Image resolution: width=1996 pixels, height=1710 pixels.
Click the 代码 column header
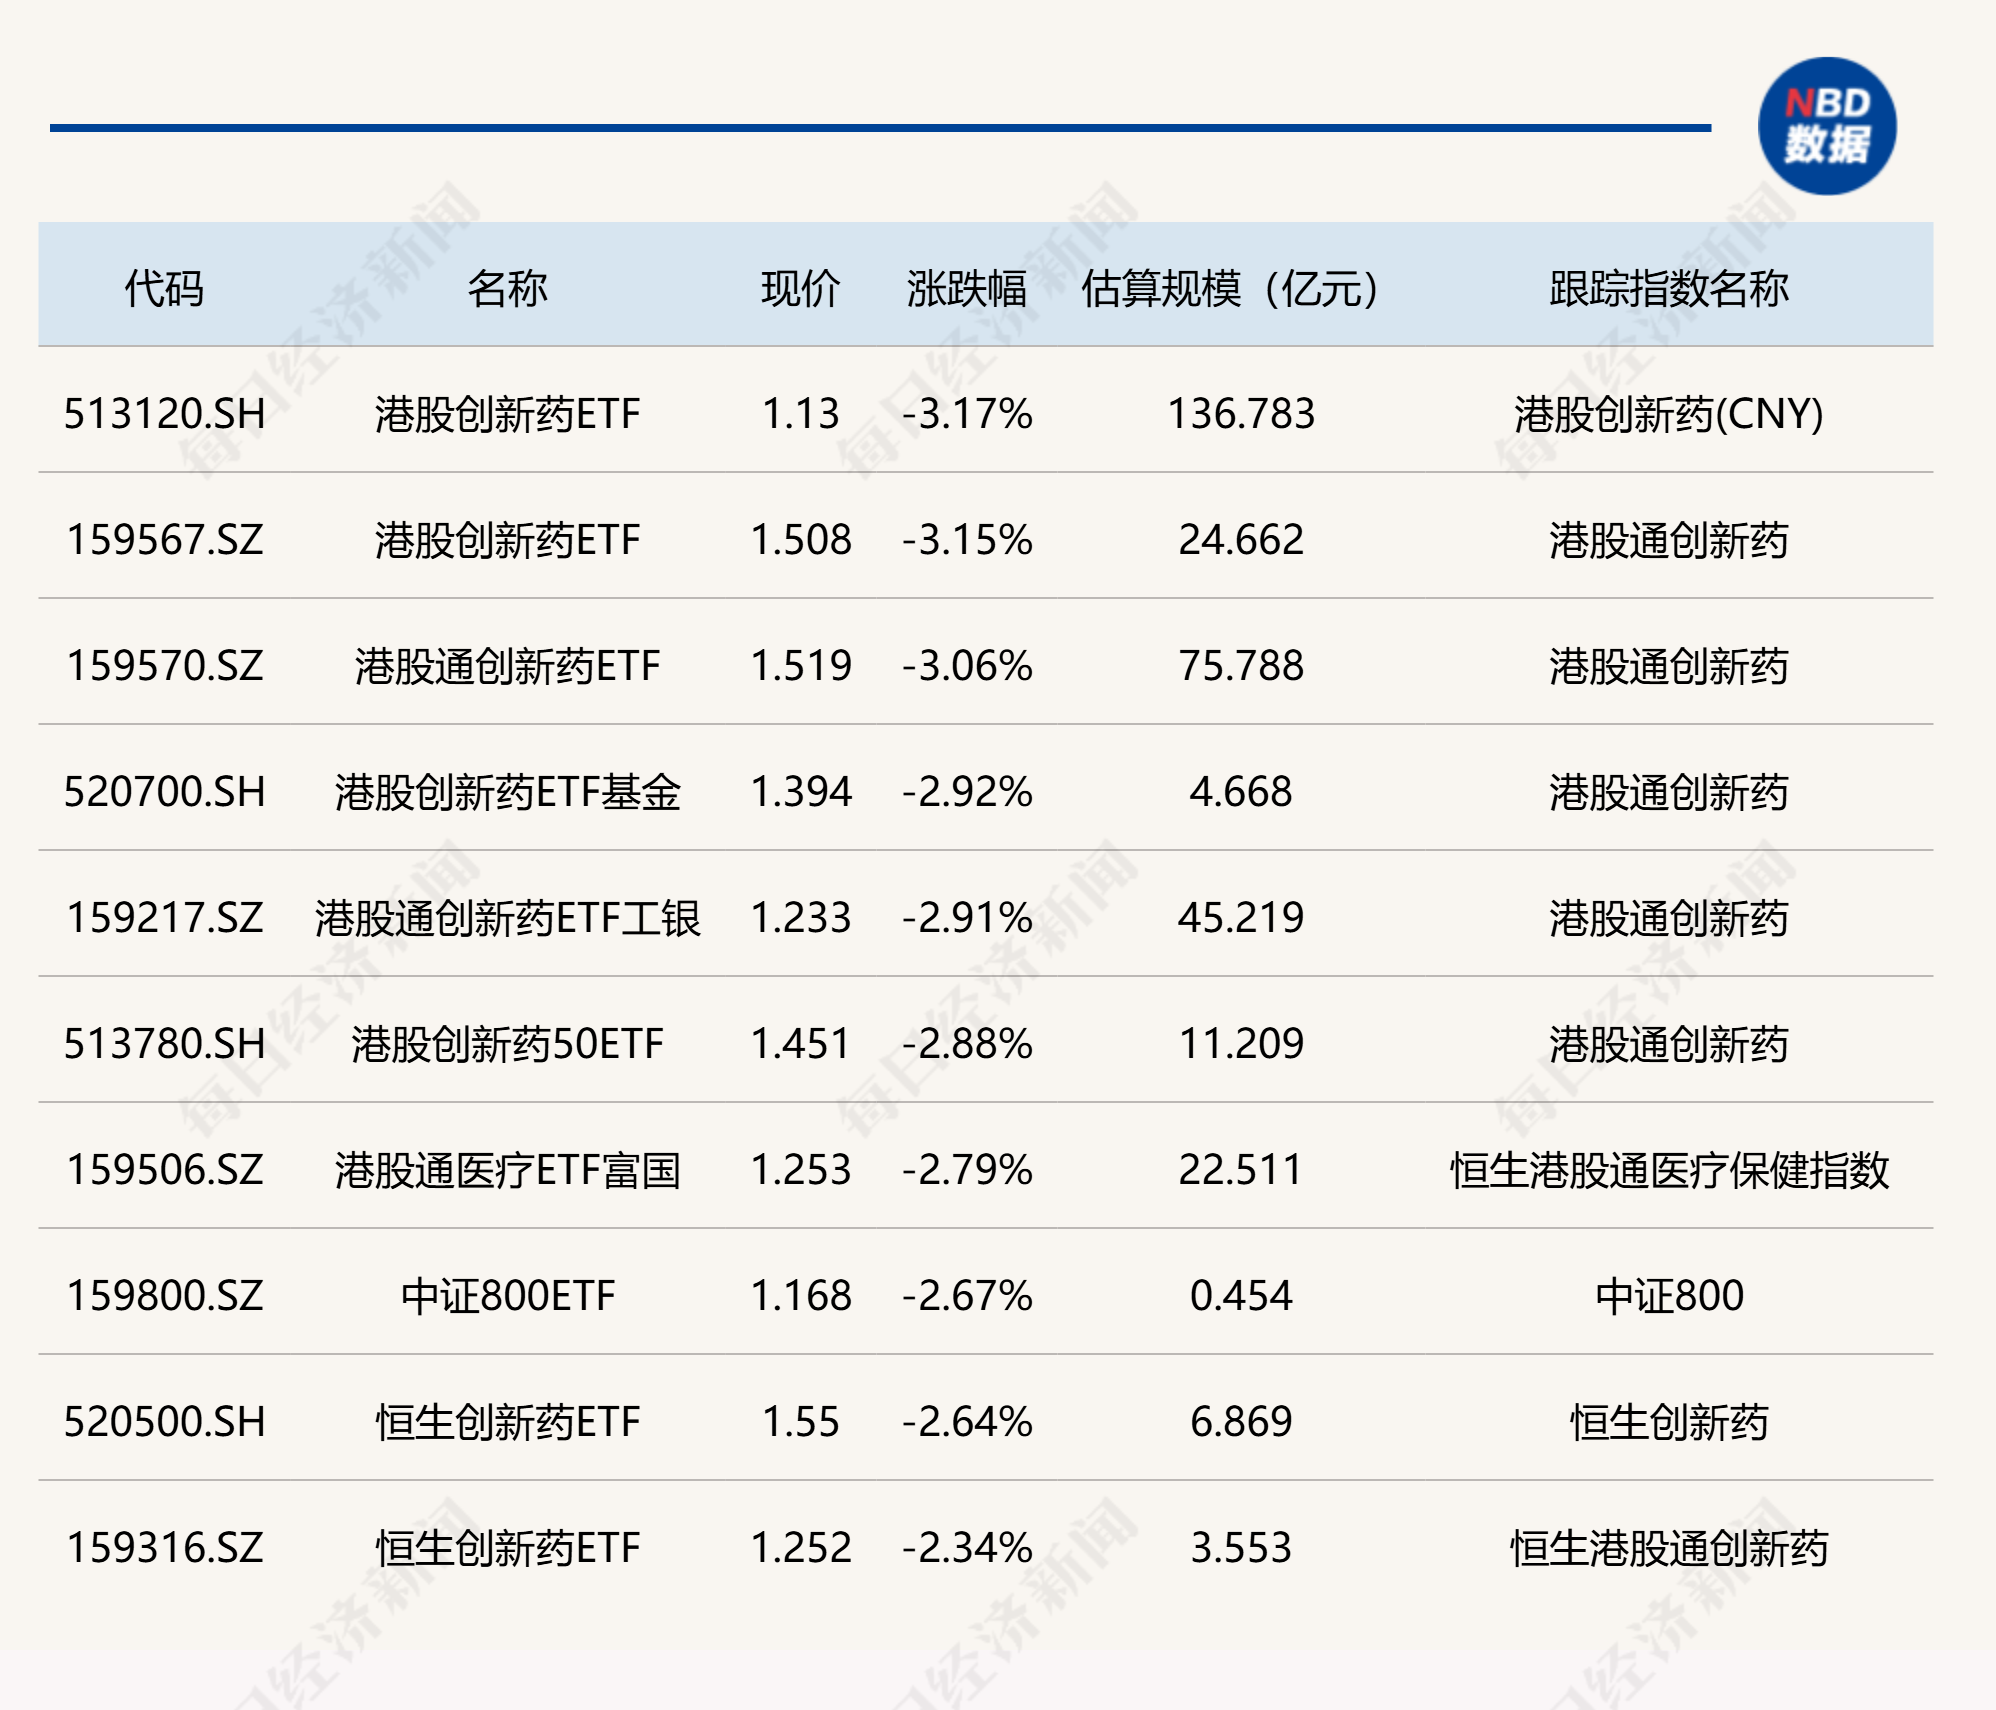point(164,288)
